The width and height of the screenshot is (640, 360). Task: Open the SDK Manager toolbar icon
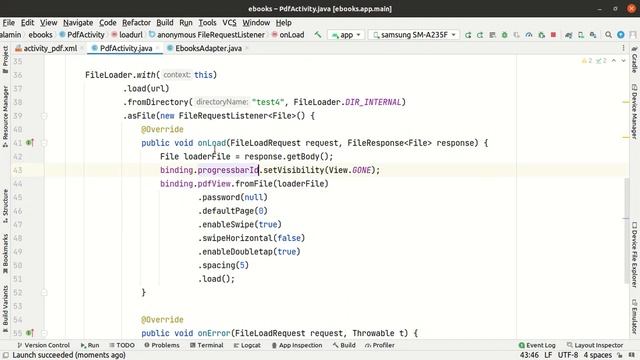(593, 35)
